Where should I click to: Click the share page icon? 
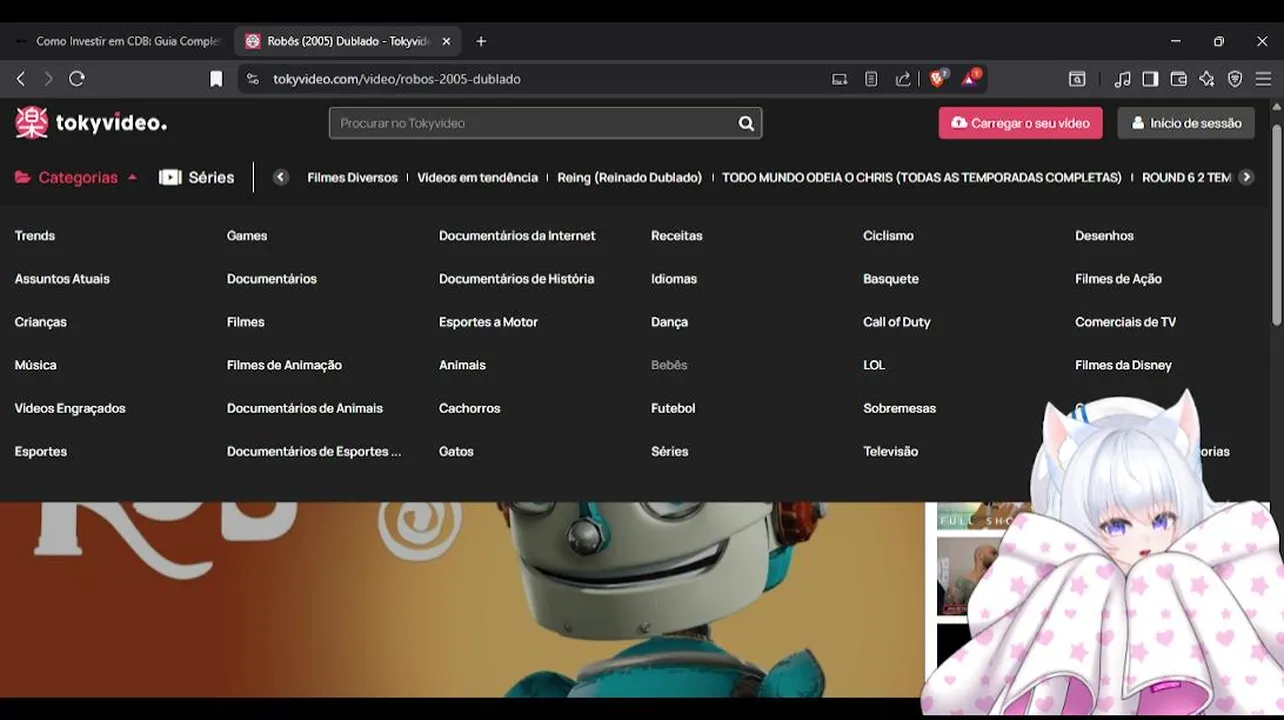pos(903,79)
